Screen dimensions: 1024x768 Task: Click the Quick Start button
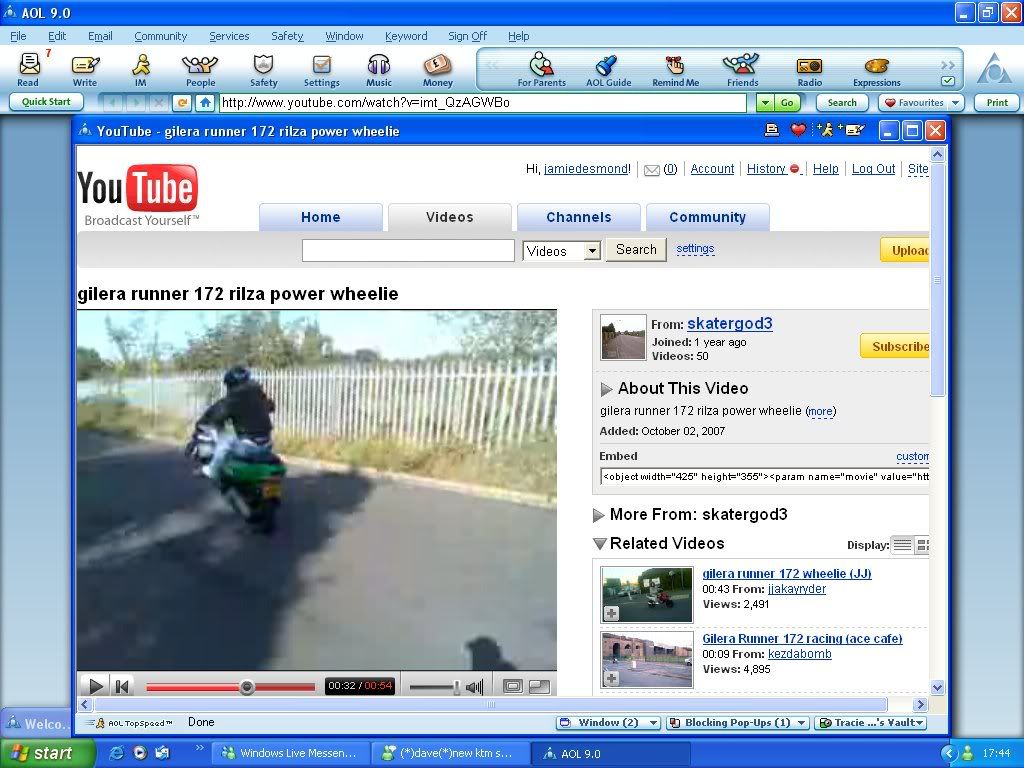[x=46, y=102]
